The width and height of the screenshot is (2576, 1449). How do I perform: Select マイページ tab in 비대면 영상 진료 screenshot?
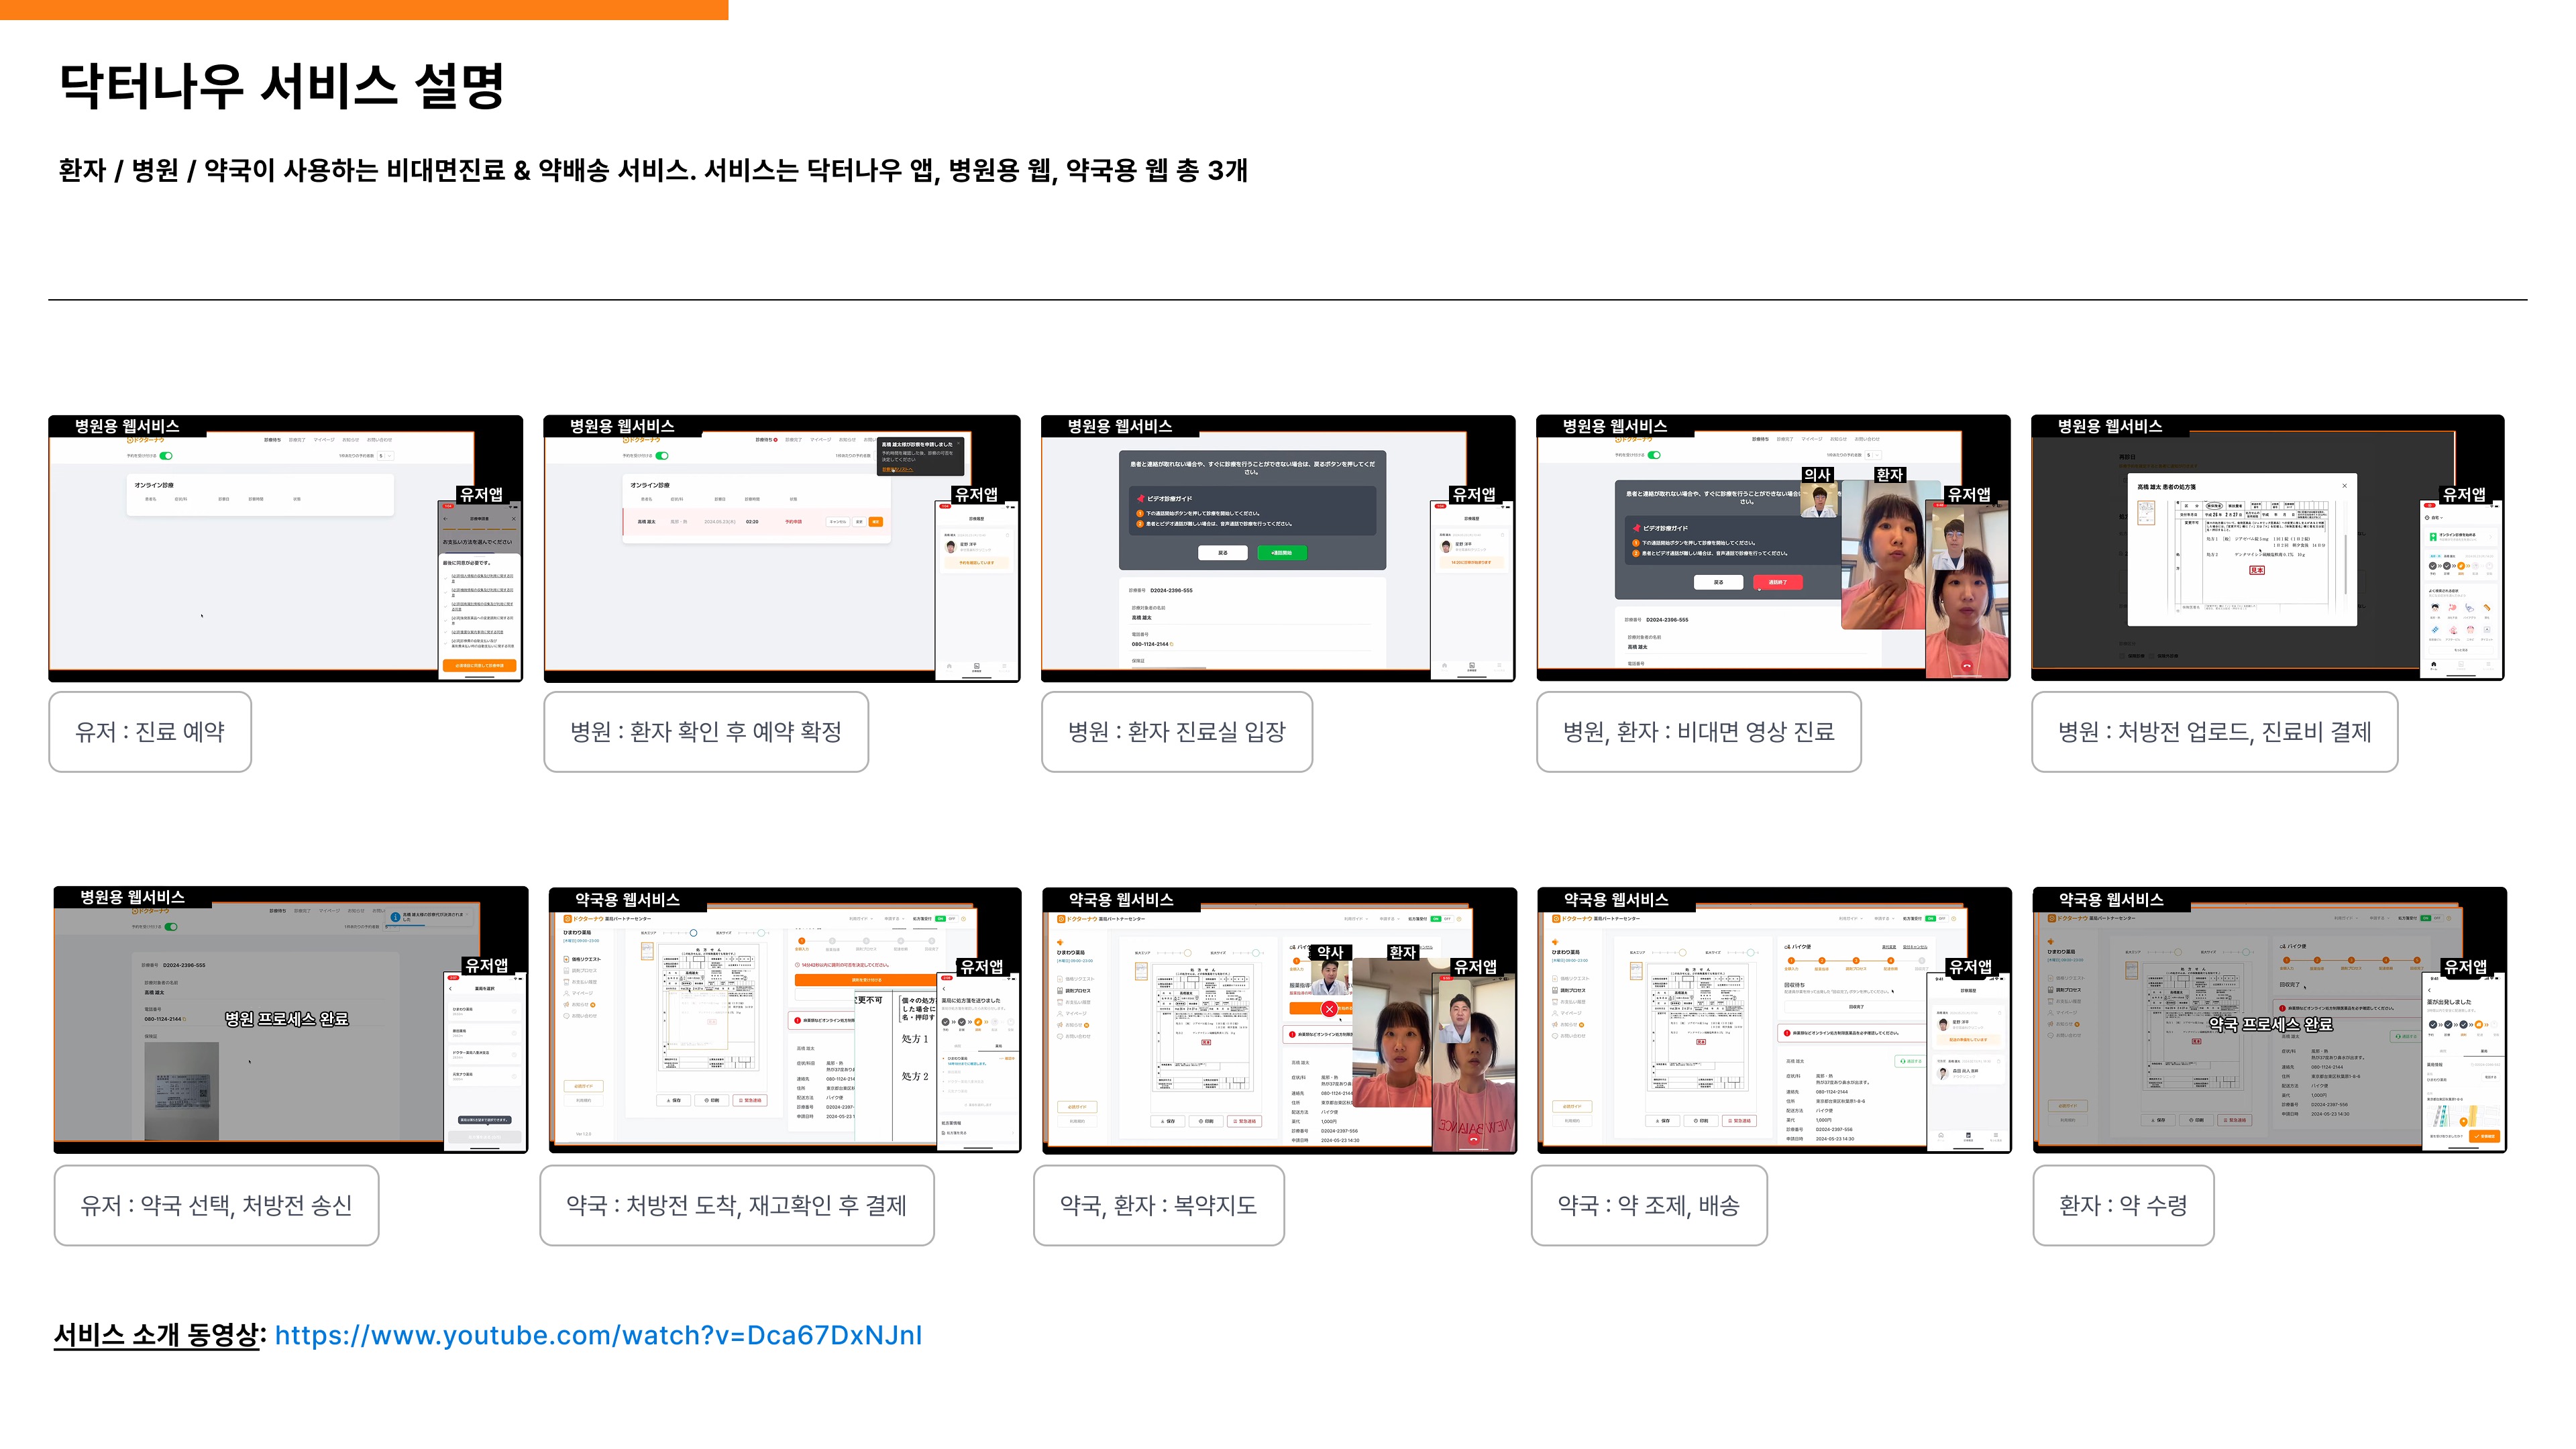tap(1812, 439)
